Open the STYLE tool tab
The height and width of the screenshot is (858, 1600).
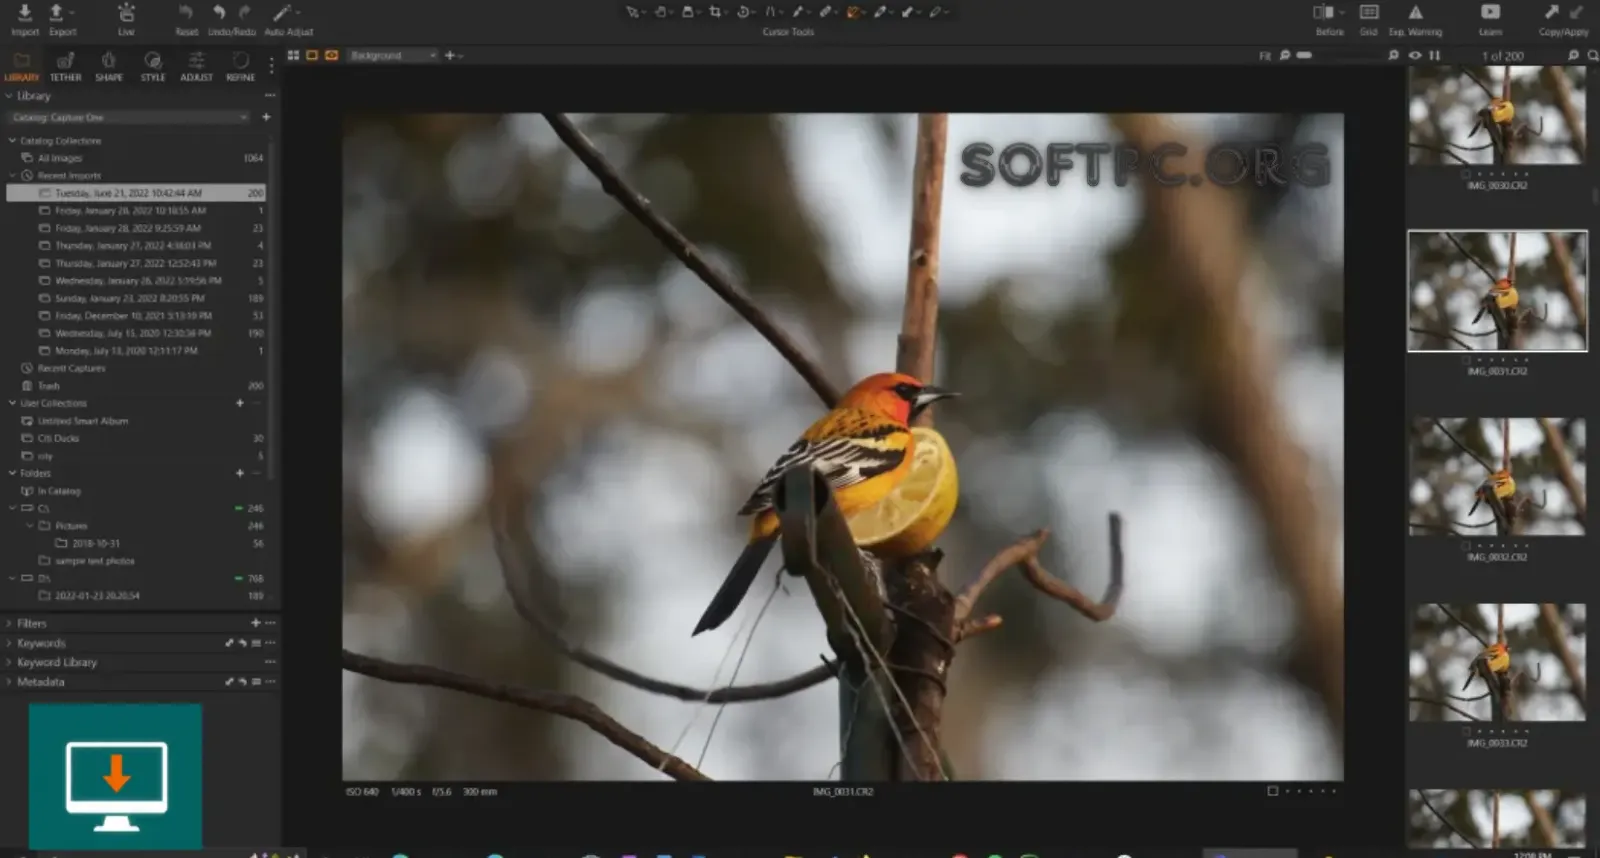[x=153, y=67]
